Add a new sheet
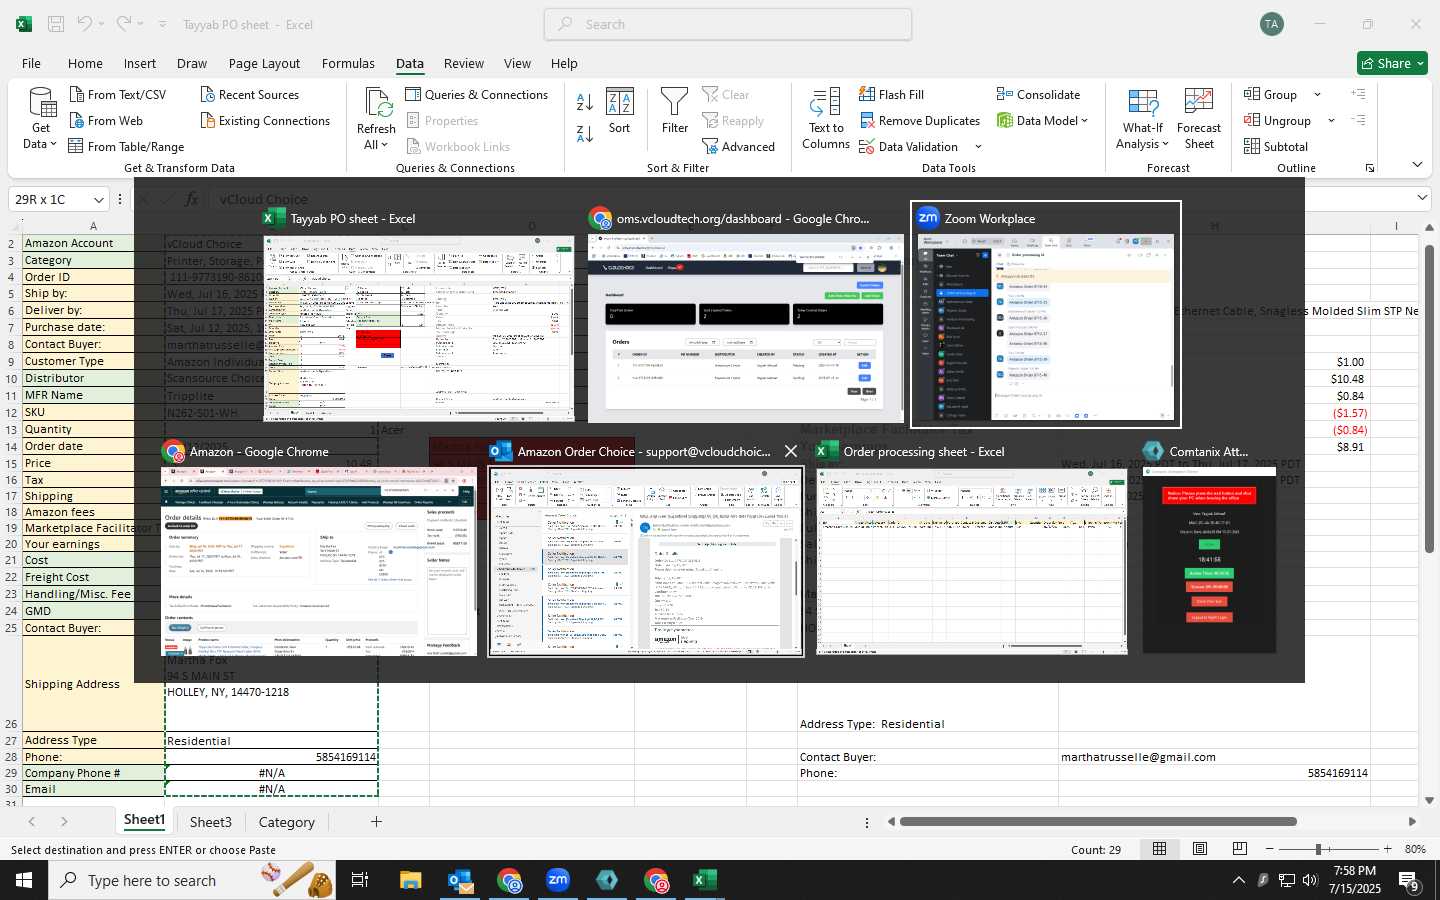Image resolution: width=1440 pixels, height=900 pixels. pos(376,822)
